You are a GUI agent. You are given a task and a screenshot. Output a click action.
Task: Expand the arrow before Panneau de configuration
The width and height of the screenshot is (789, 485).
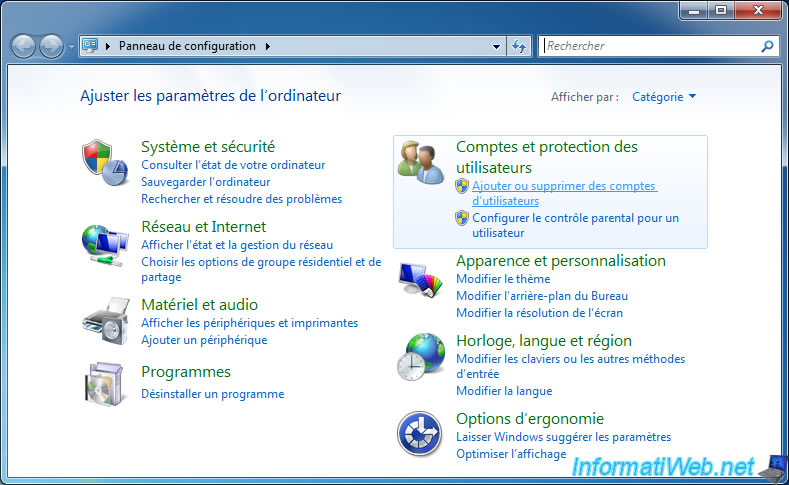[x=108, y=46]
